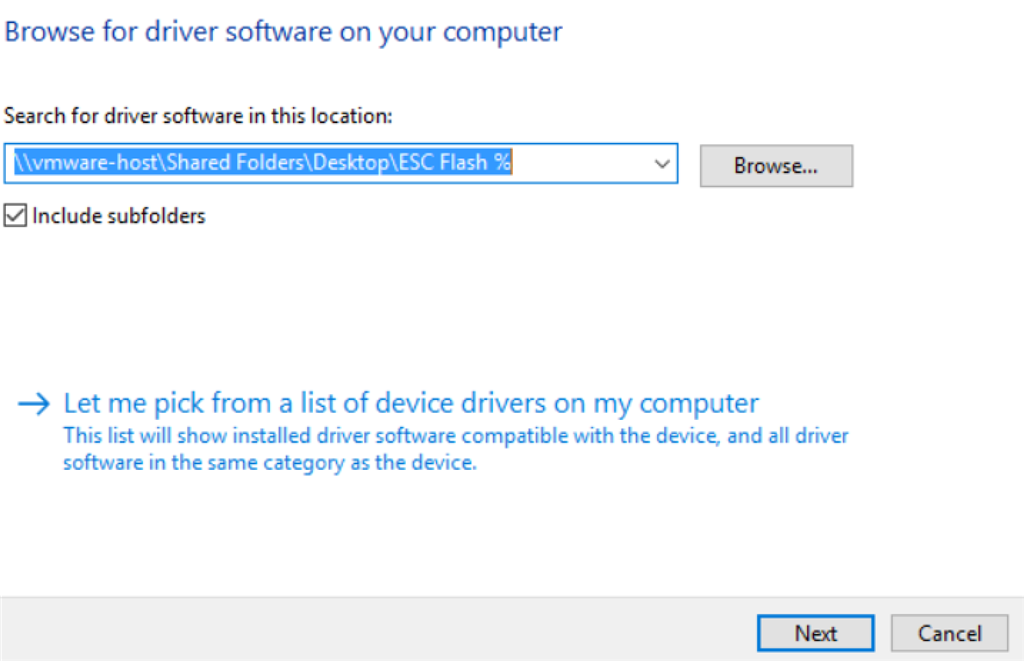Open the Browse... folder picker button

[x=776, y=166]
